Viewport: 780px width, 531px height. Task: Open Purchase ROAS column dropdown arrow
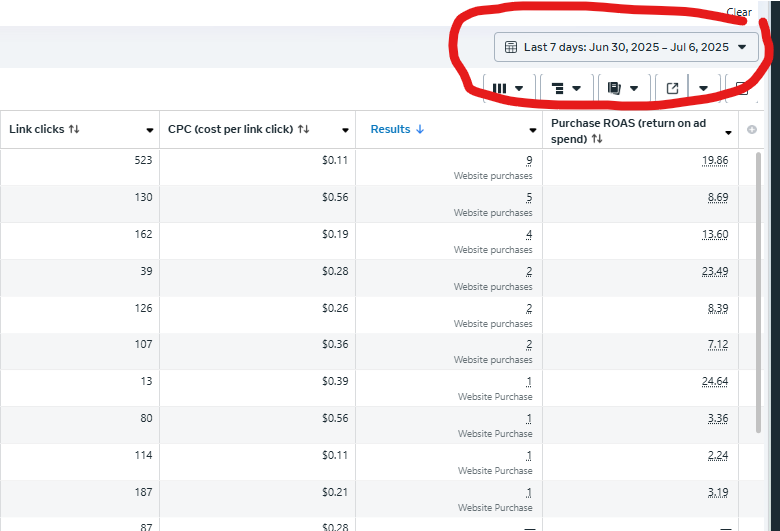coord(730,130)
